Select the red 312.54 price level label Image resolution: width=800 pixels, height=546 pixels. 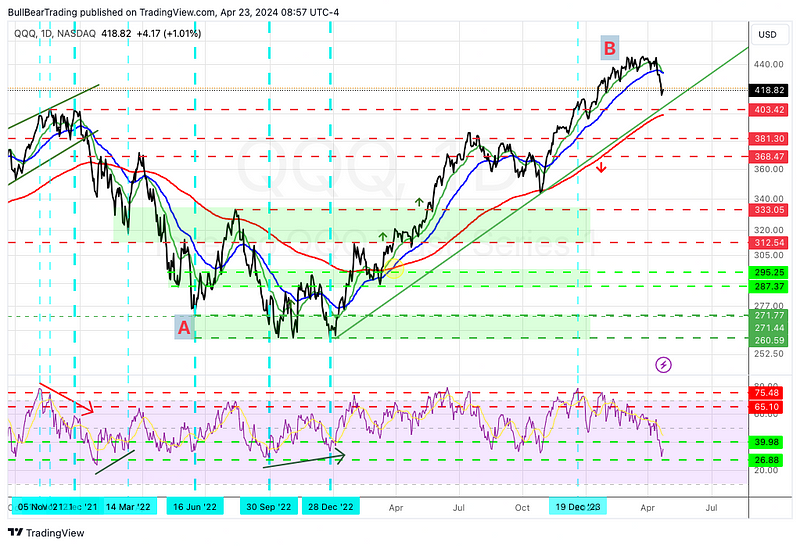769,242
